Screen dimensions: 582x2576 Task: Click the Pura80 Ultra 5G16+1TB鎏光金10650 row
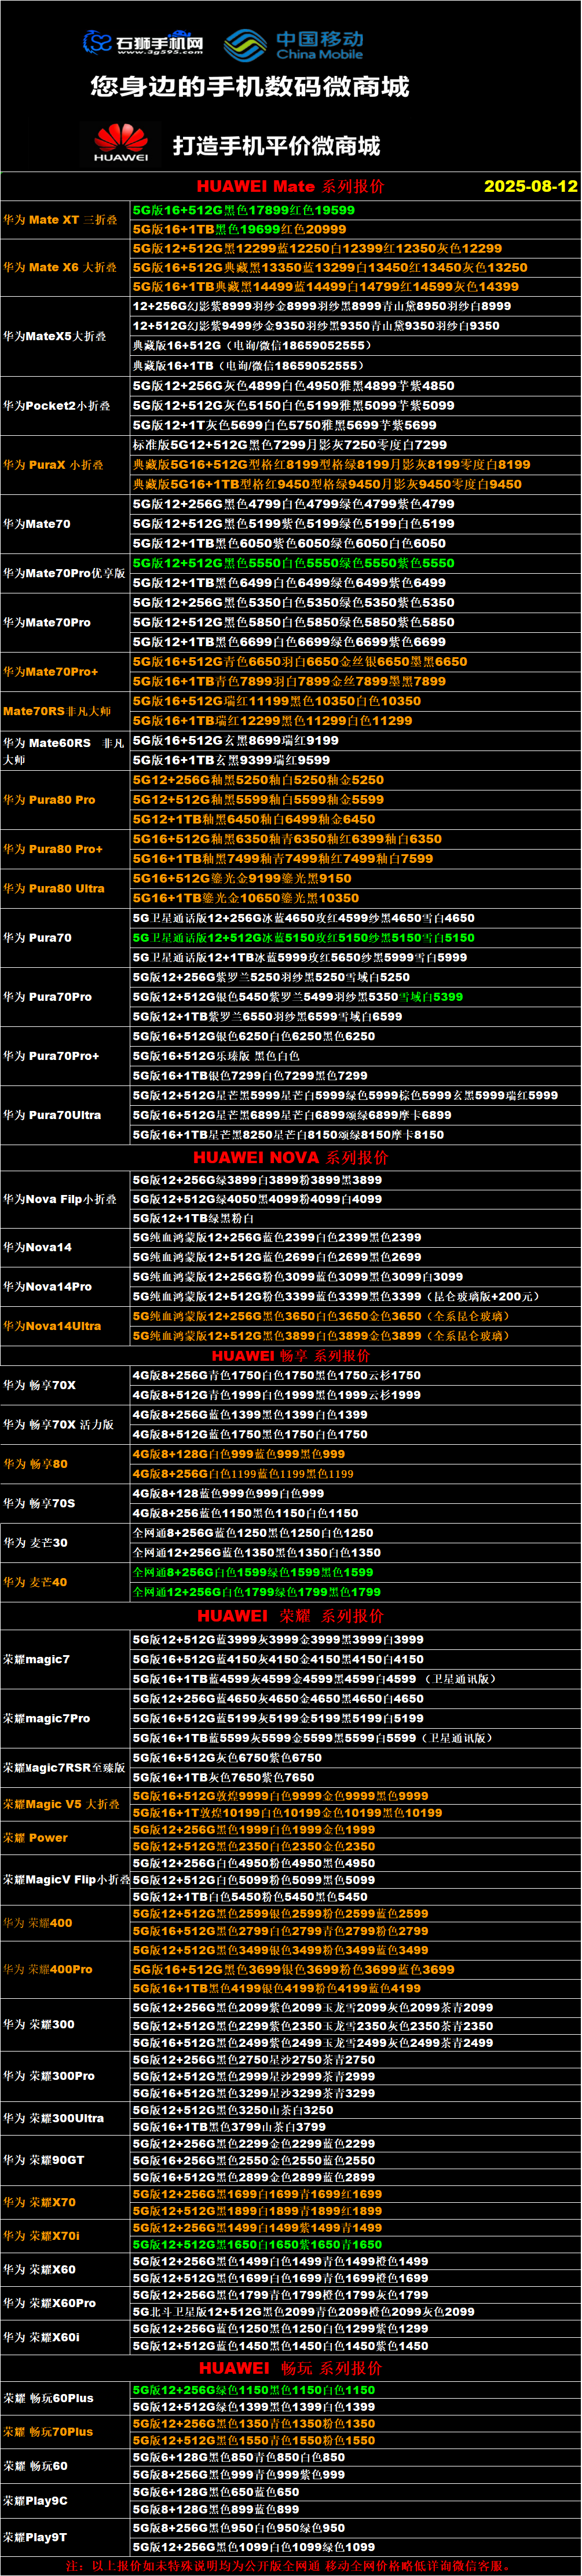pyautogui.click(x=355, y=898)
